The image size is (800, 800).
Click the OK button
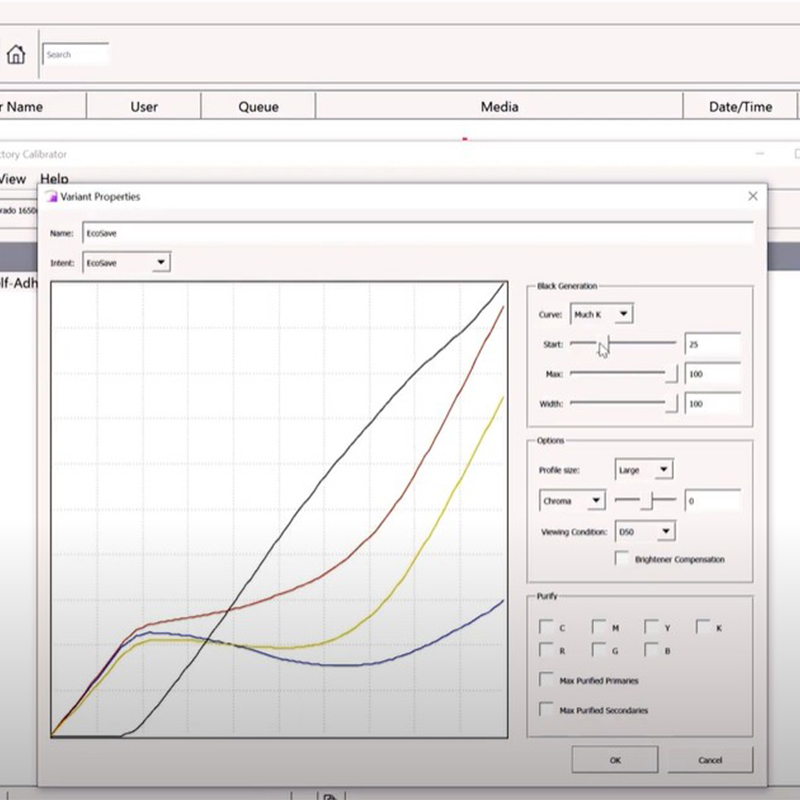click(615, 760)
